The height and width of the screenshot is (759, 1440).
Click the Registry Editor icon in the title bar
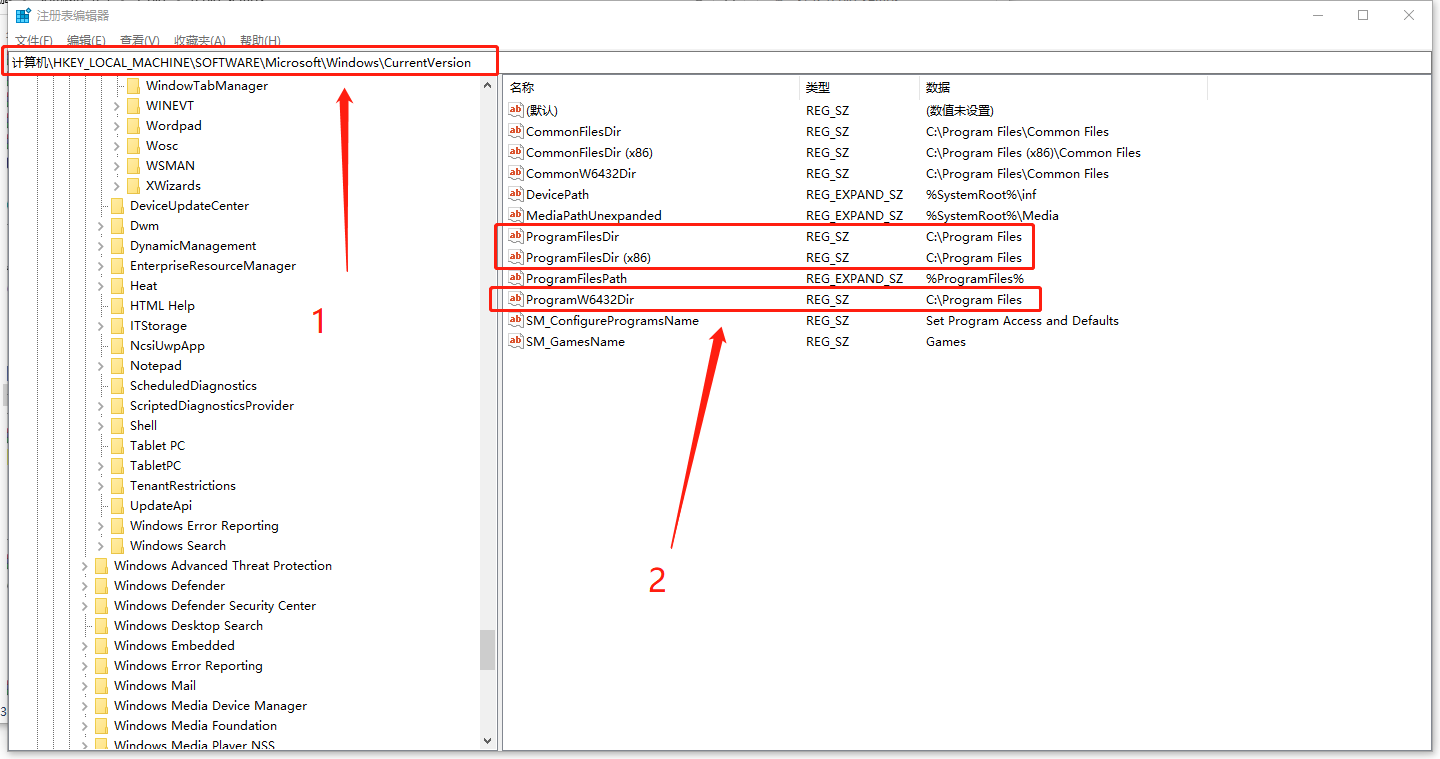click(22, 15)
